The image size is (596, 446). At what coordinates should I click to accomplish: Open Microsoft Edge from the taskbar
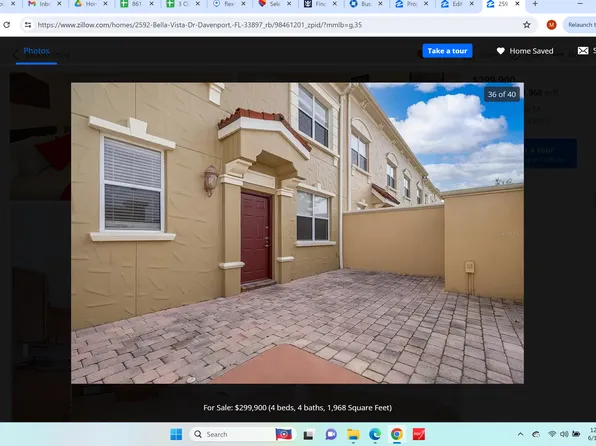click(375, 434)
